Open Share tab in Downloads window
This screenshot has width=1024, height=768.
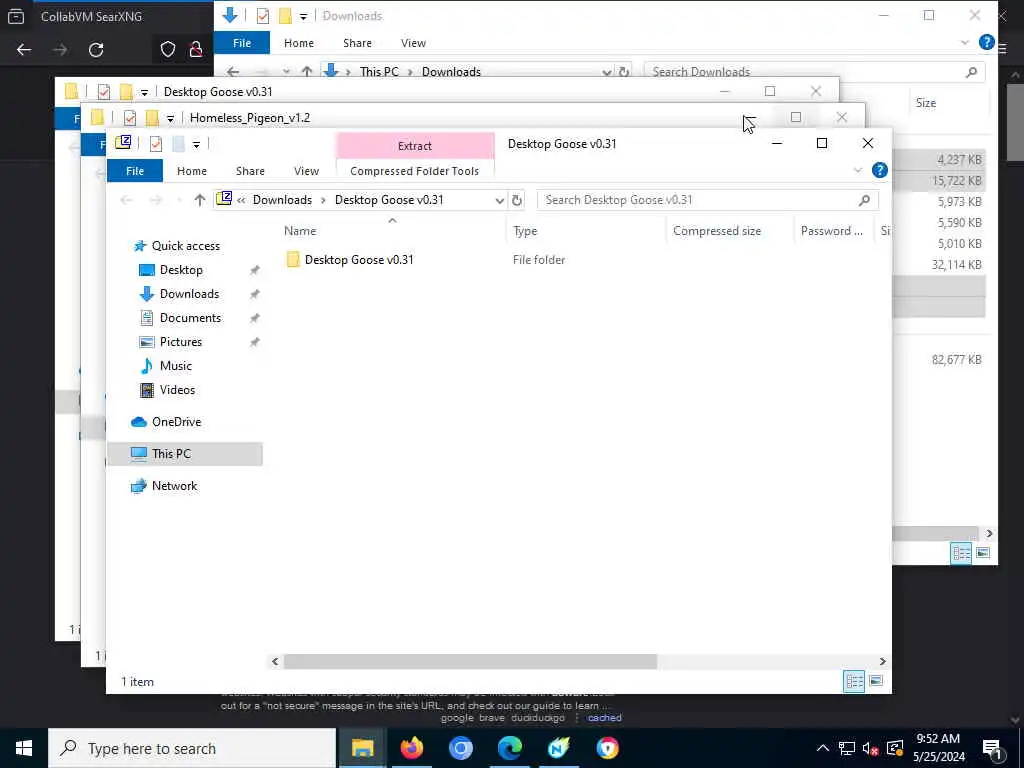(x=357, y=43)
